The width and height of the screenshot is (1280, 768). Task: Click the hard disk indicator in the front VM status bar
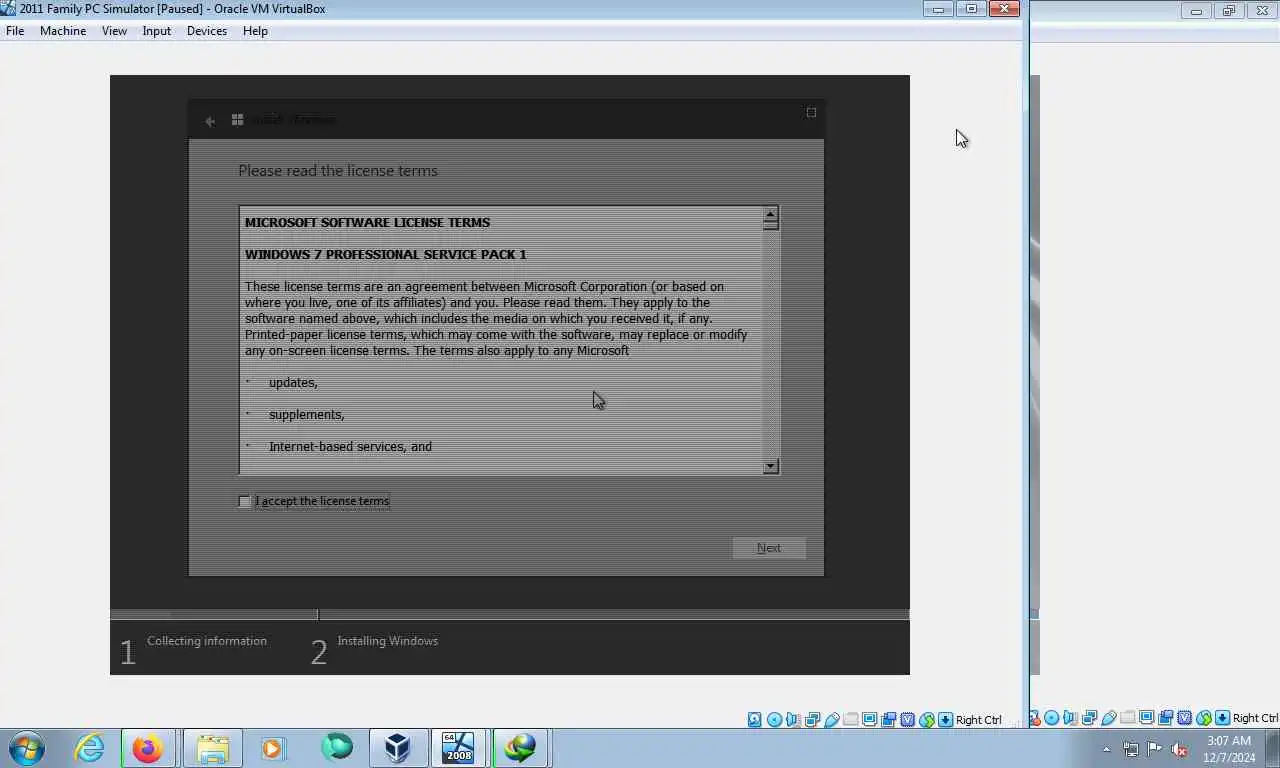[754, 719]
